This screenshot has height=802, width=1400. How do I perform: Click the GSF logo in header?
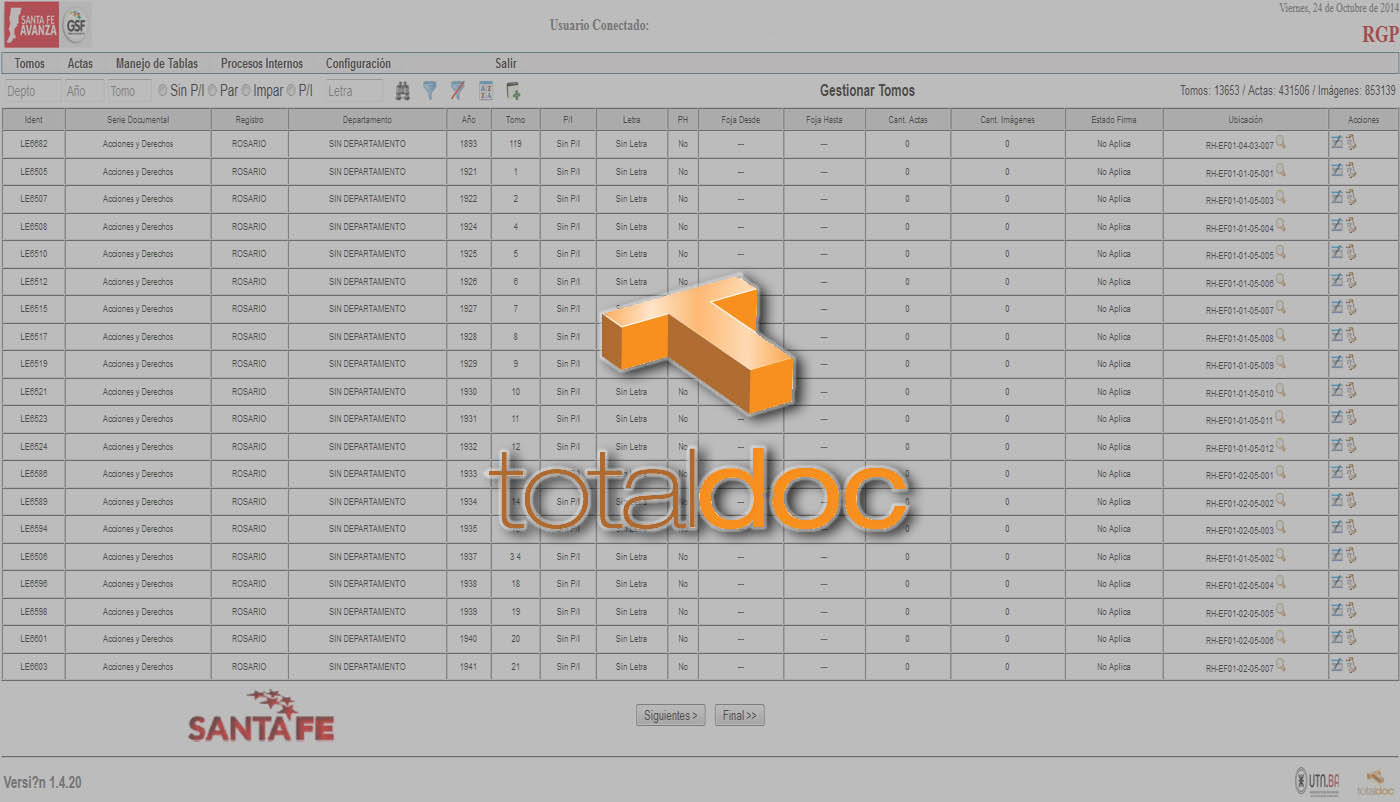(x=76, y=25)
